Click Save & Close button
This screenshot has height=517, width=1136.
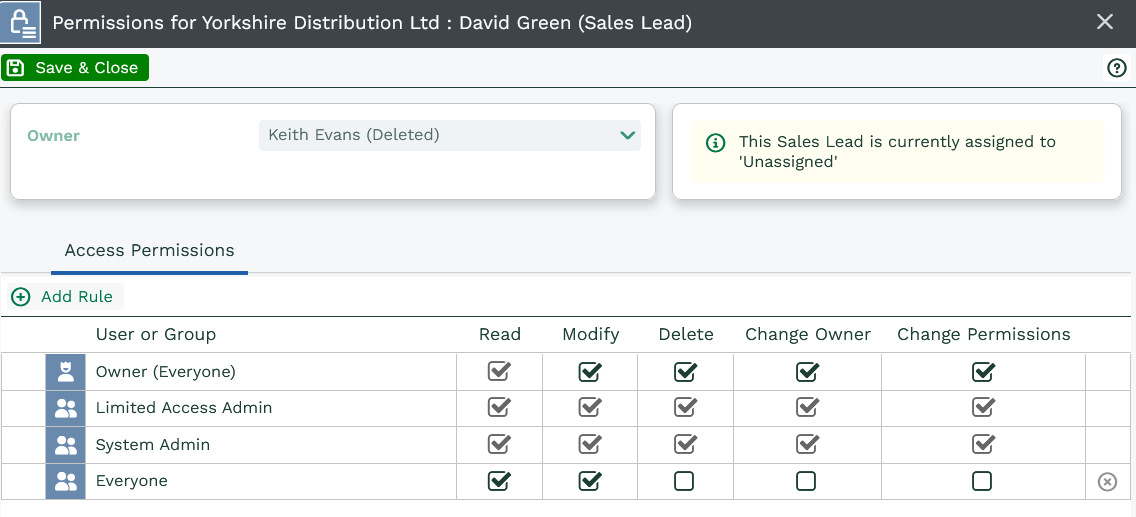75,68
